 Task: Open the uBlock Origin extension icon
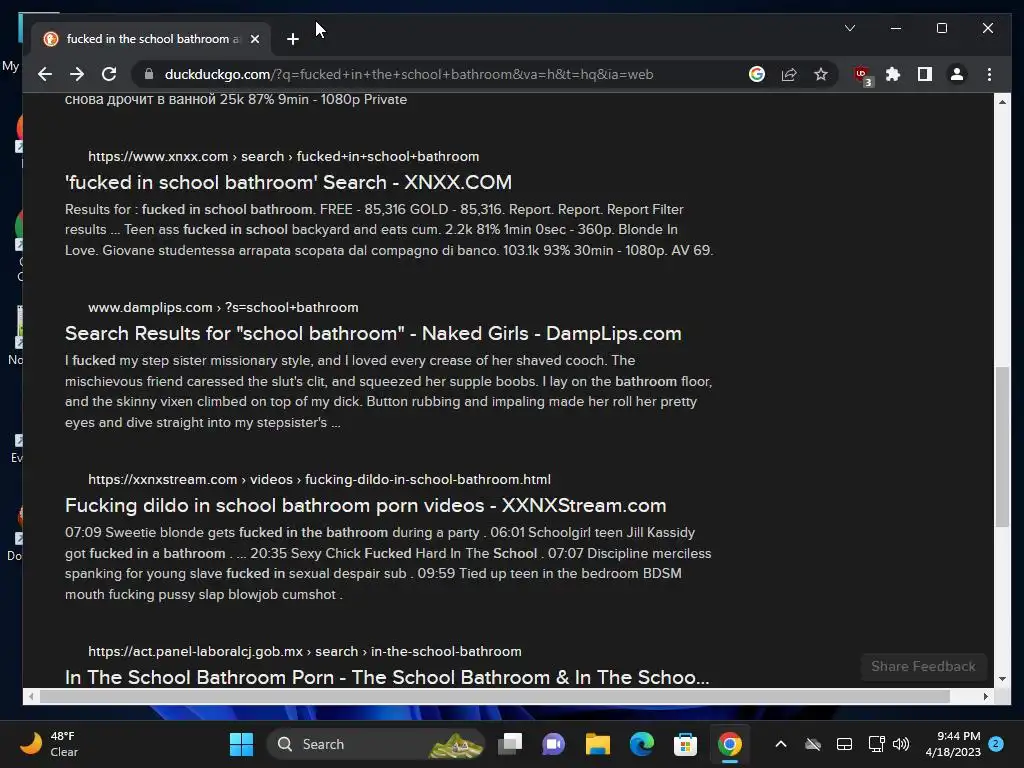click(x=863, y=75)
